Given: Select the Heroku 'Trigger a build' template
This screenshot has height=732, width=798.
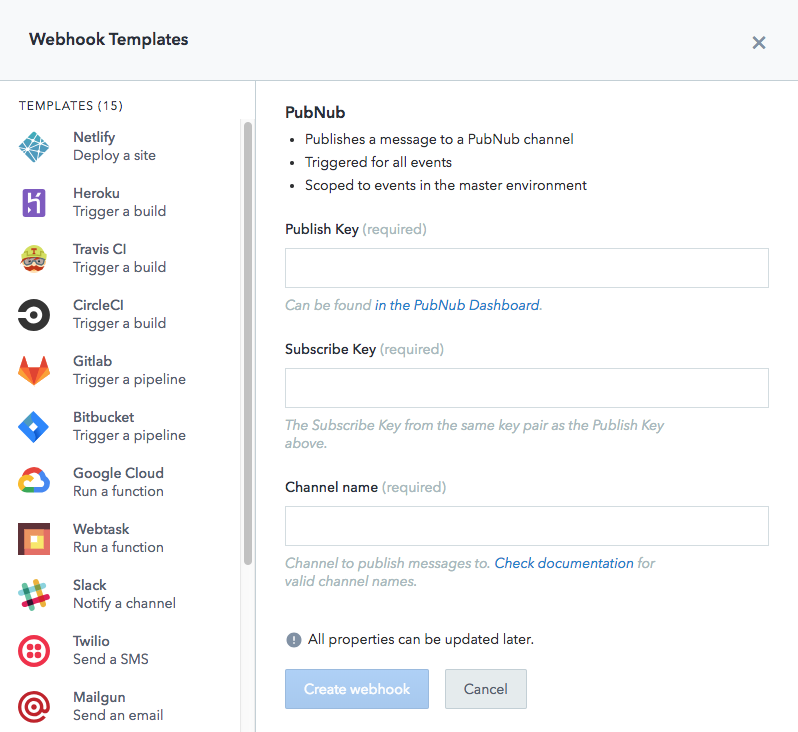Looking at the screenshot, I should click(120, 202).
